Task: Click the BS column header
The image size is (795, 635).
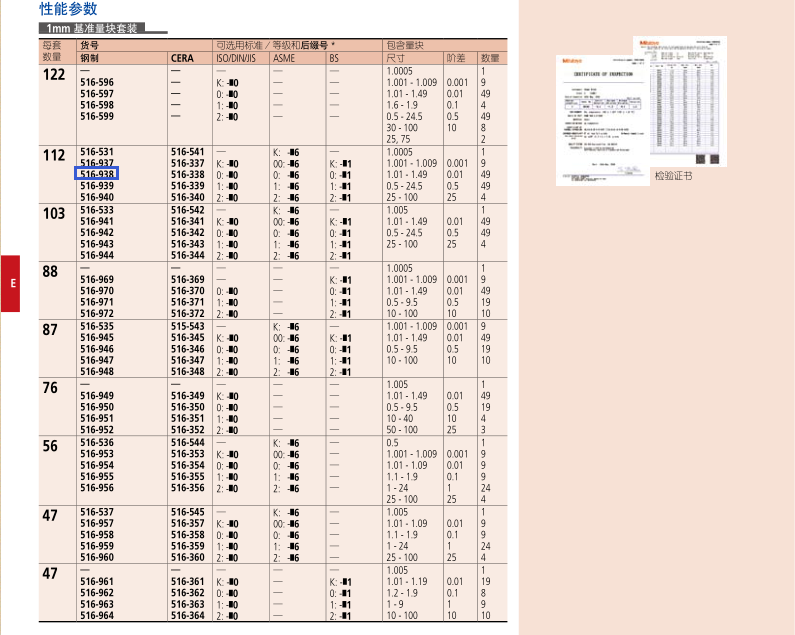Action: point(334,58)
